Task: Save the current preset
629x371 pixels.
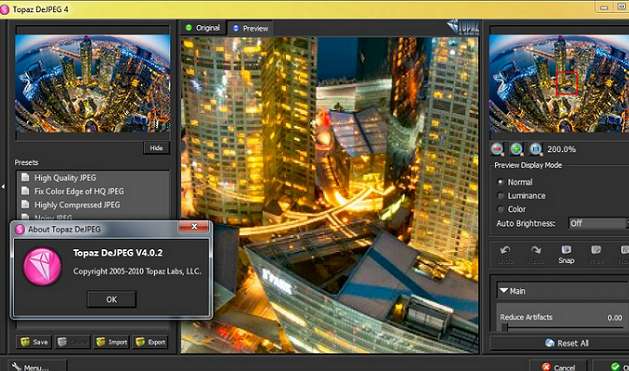Action: 34,342
